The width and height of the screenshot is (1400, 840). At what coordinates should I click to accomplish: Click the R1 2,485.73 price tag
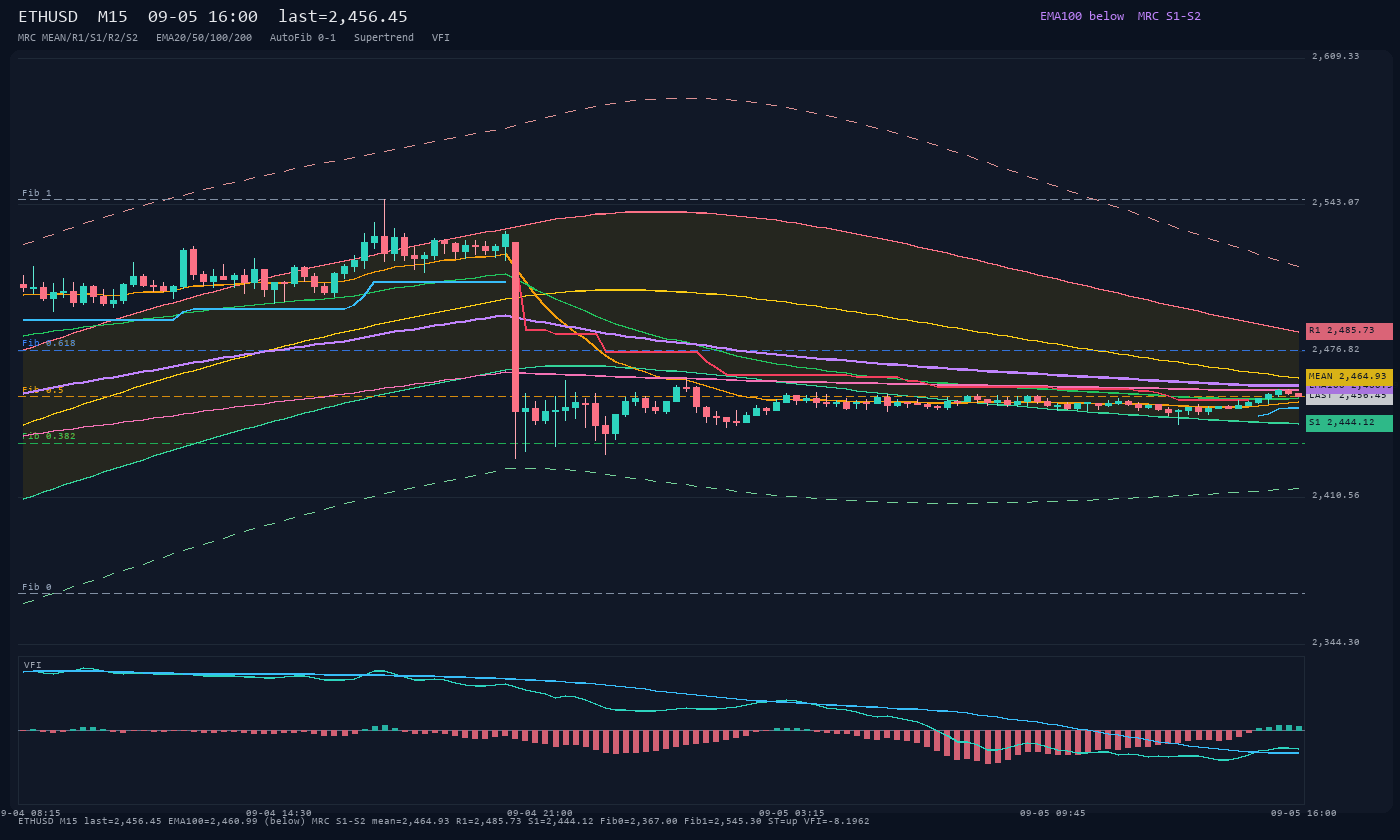pyautogui.click(x=1349, y=331)
